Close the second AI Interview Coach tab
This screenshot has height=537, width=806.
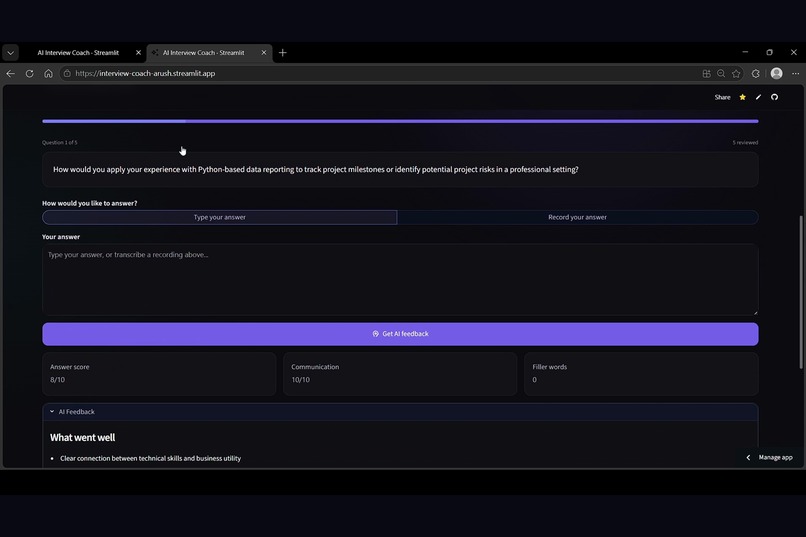[x=264, y=52]
